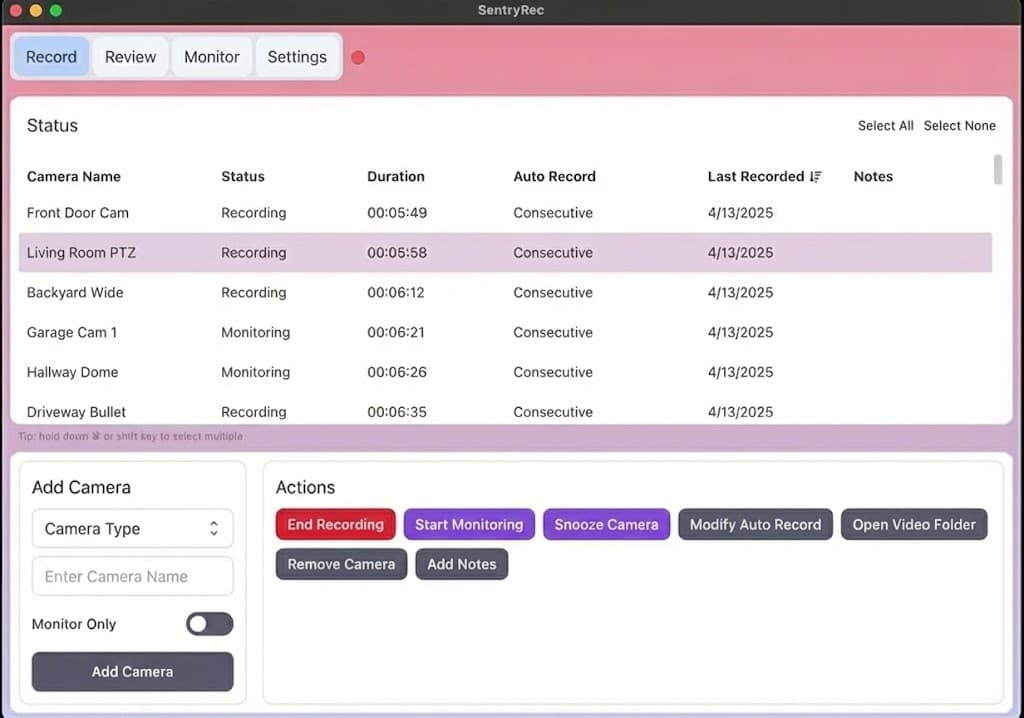Image resolution: width=1024 pixels, height=718 pixels.
Task: Click the Enter Camera Name field
Action: pos(132,576)
